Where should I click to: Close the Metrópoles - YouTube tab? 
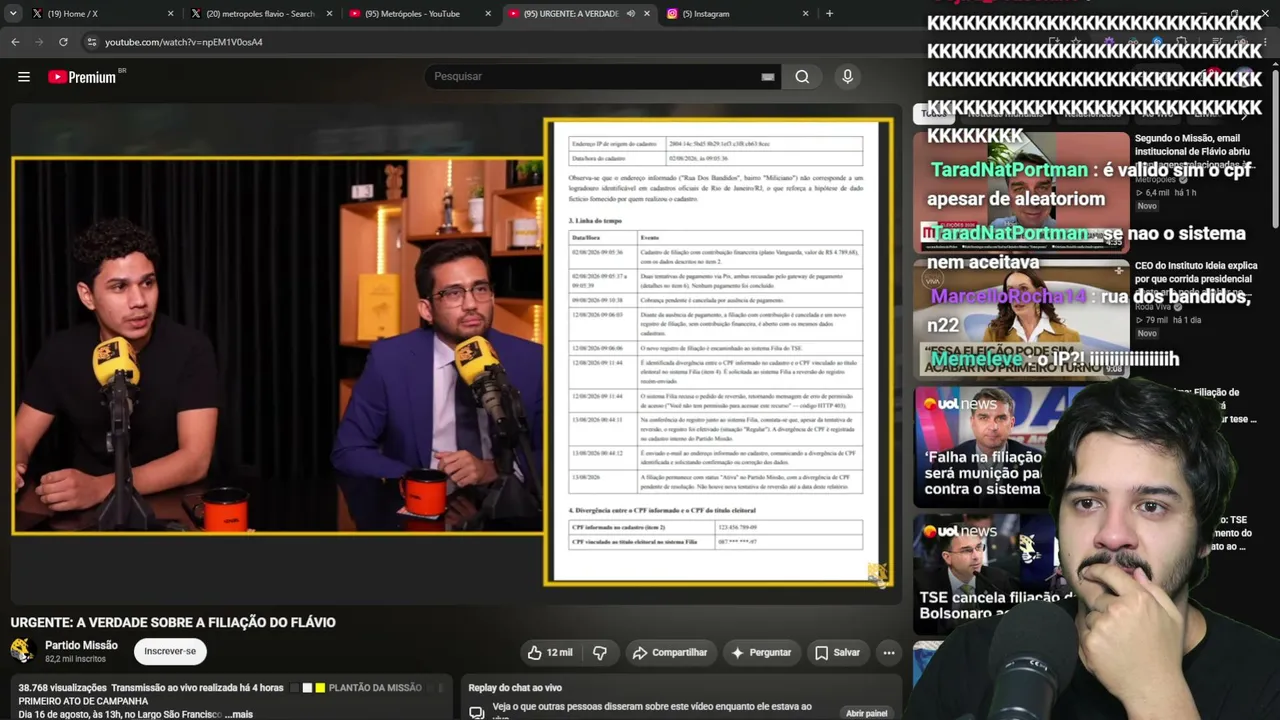(x=488, y=14)
